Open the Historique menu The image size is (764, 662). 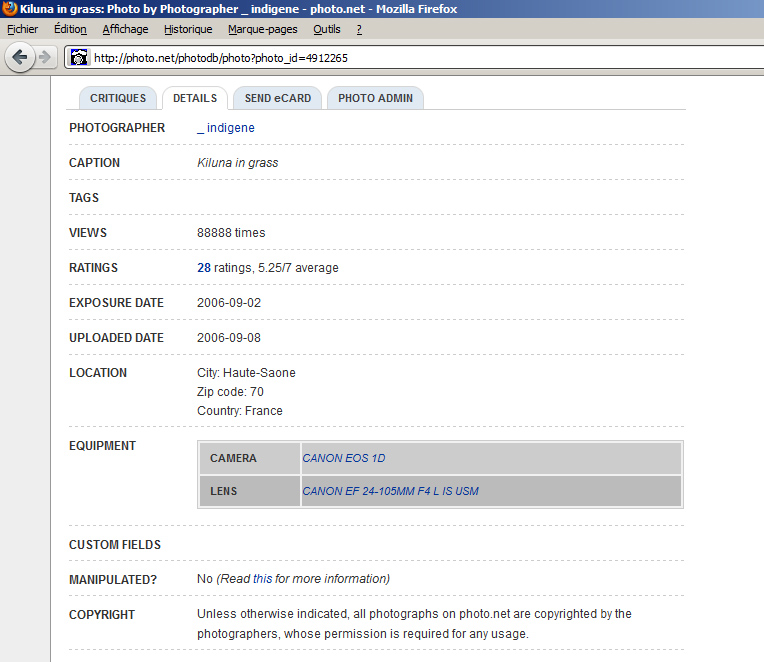pyautogui.click(x=188, y=29)
